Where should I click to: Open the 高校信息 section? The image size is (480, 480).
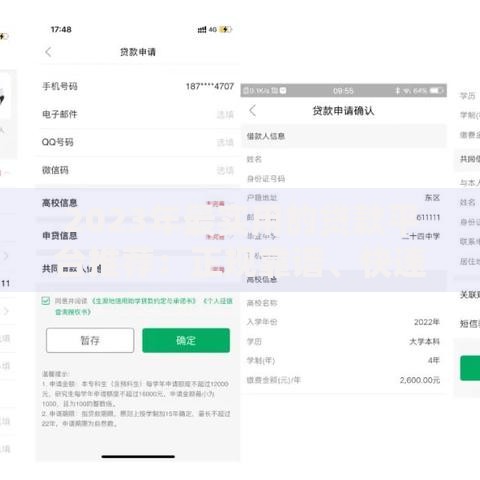pyautogui.click(x=137, y=203)
